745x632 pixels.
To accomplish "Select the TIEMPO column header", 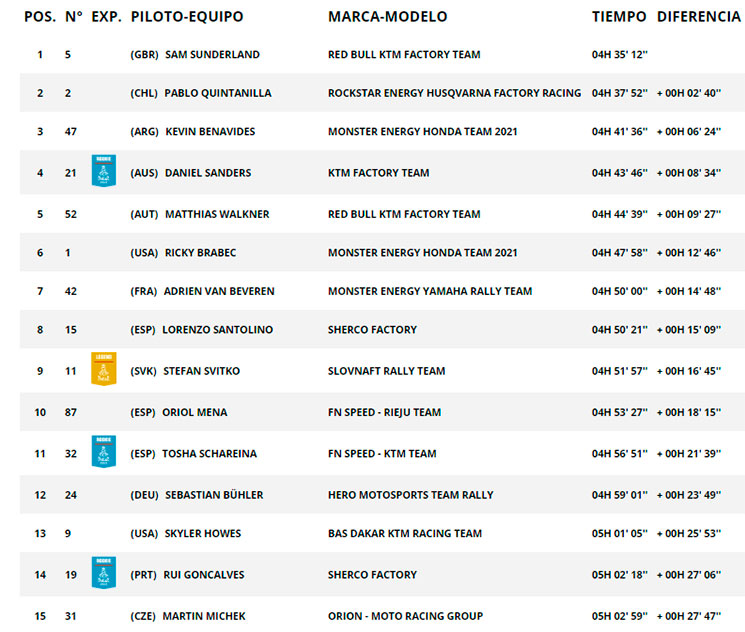I will click(619, 17).
